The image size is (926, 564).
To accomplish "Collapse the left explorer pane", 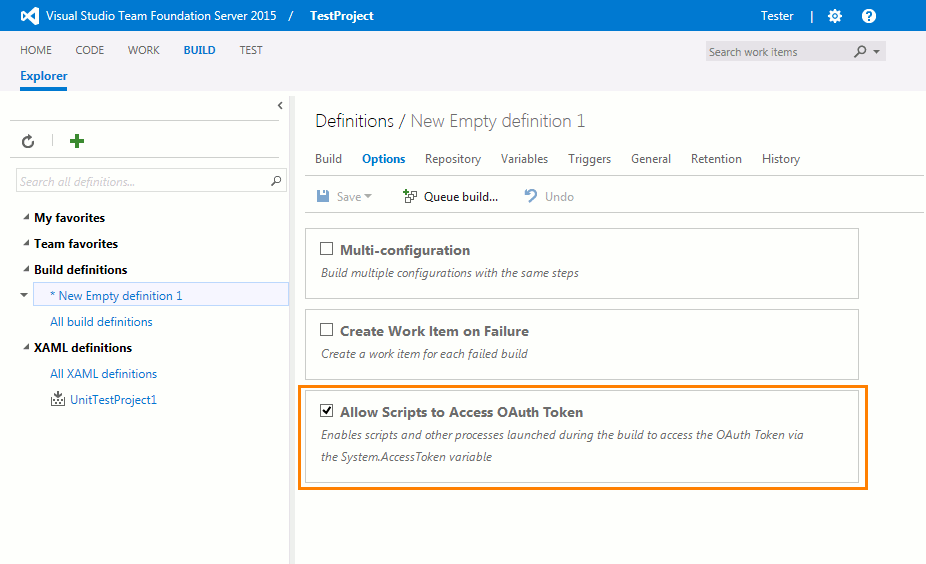I will coord(280,106).
